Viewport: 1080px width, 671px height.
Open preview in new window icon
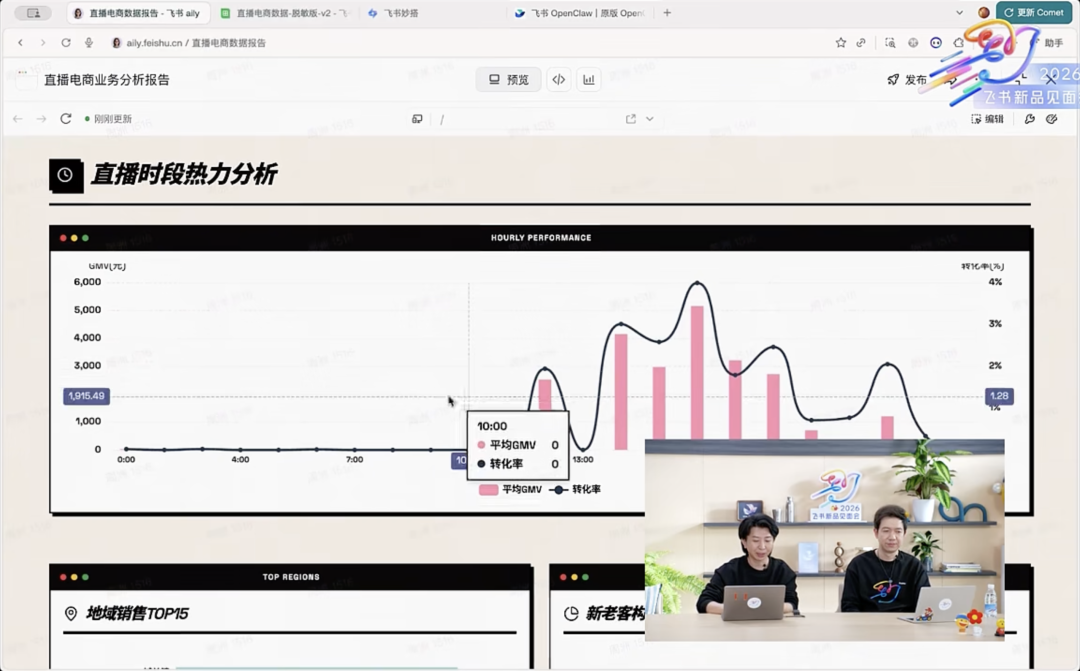[630, 119]
